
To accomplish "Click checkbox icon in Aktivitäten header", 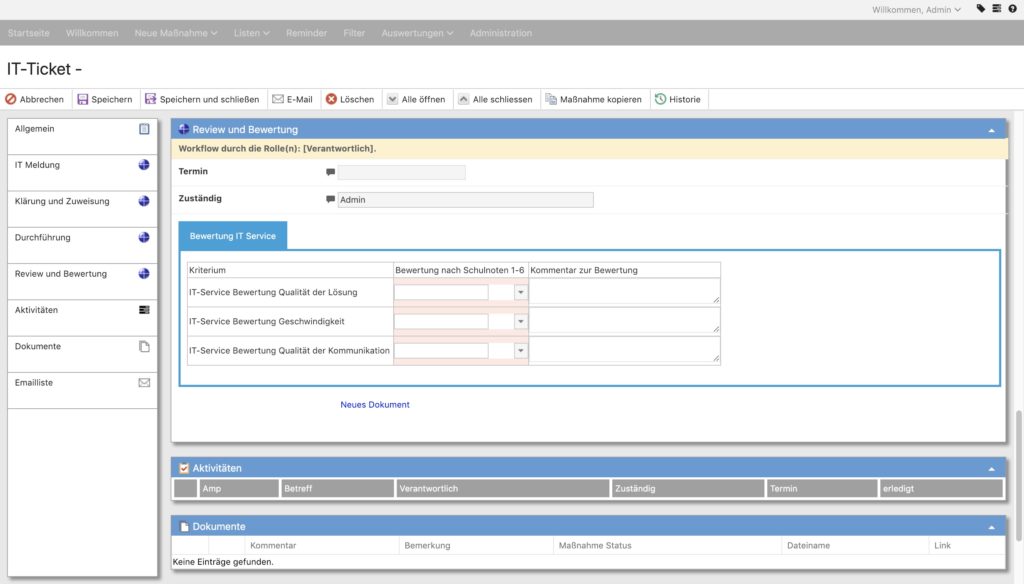I will [x=184, y=468].
